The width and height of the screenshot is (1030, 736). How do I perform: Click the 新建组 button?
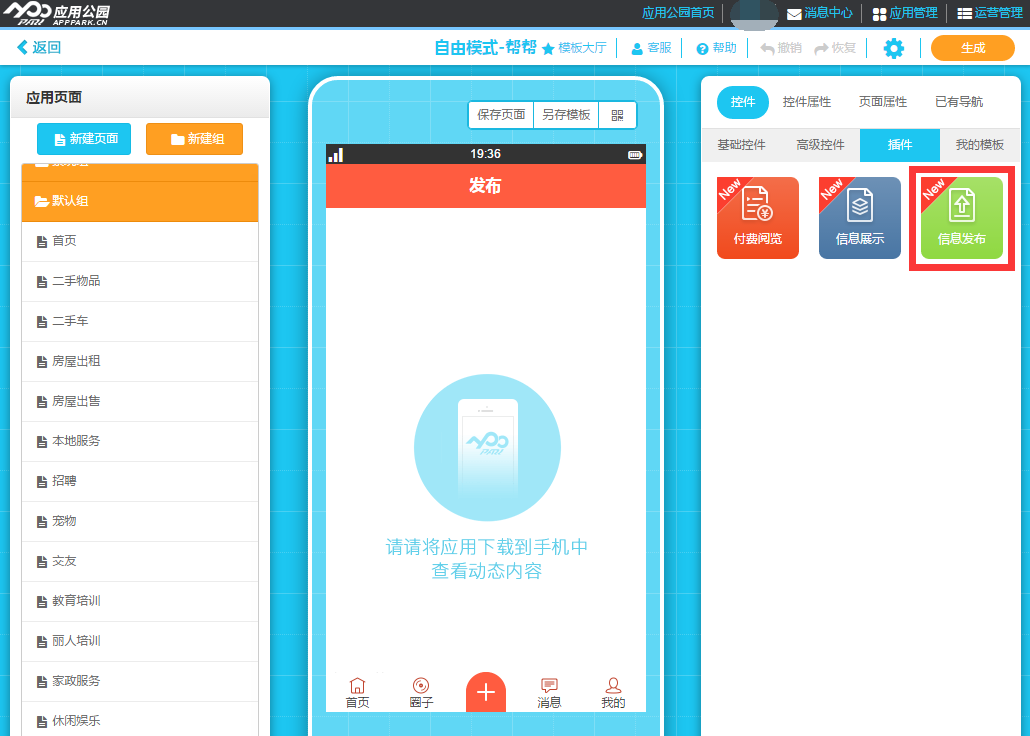(x=194, y=139)
